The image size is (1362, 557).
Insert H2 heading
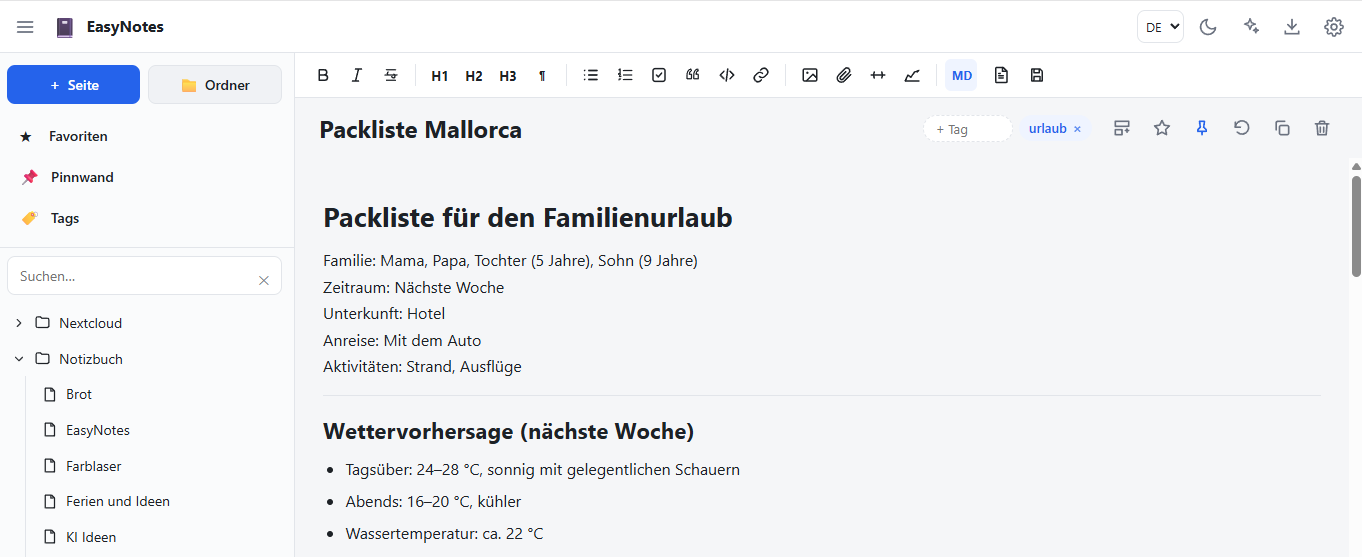474,75
